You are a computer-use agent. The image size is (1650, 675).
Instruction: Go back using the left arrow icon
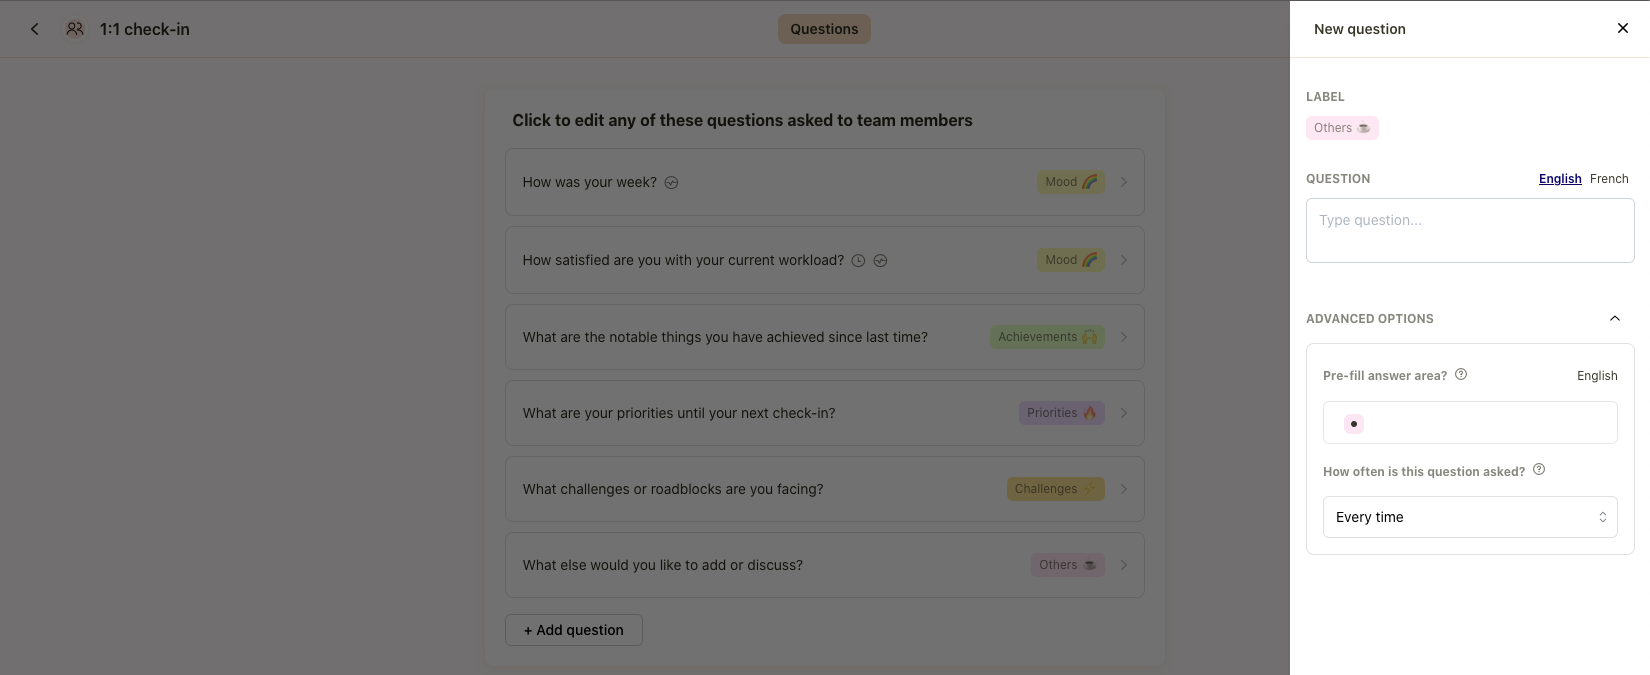(x=35, y=29)
